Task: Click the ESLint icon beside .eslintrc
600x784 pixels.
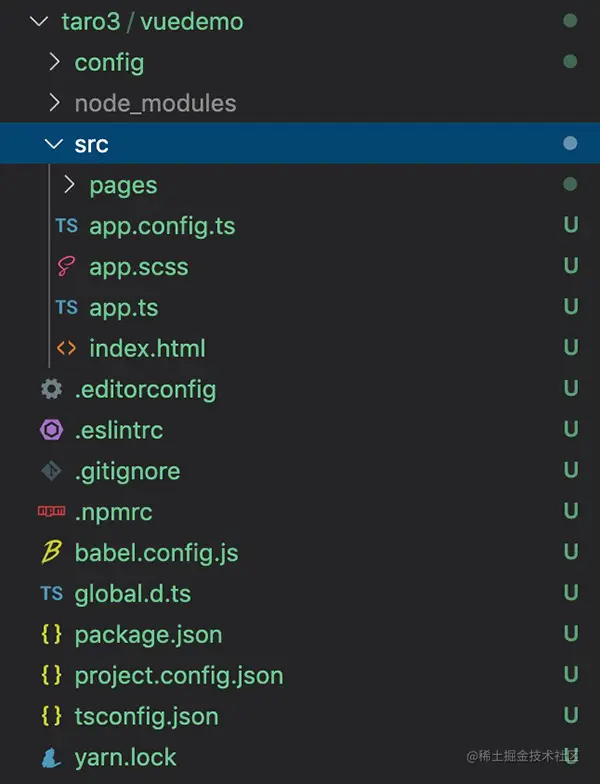Action: point(51,431)
